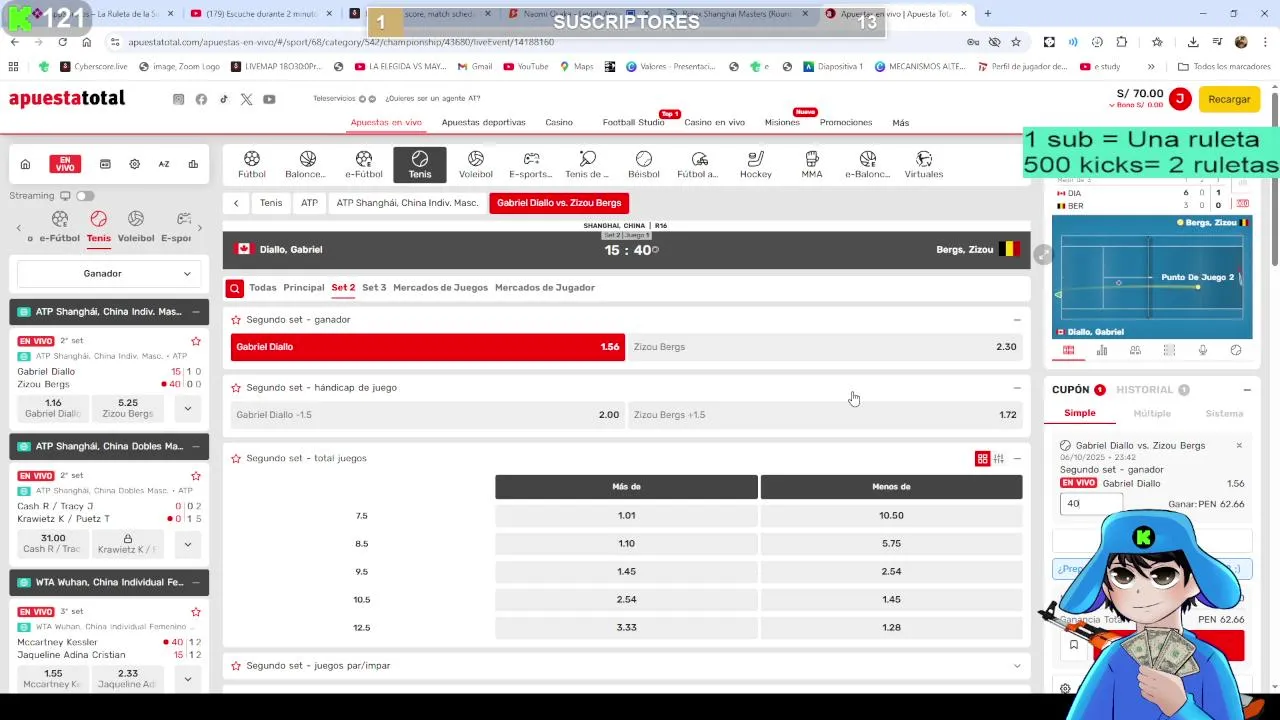Click the Recargar button
The image size is (1280, 720).
1229,99
